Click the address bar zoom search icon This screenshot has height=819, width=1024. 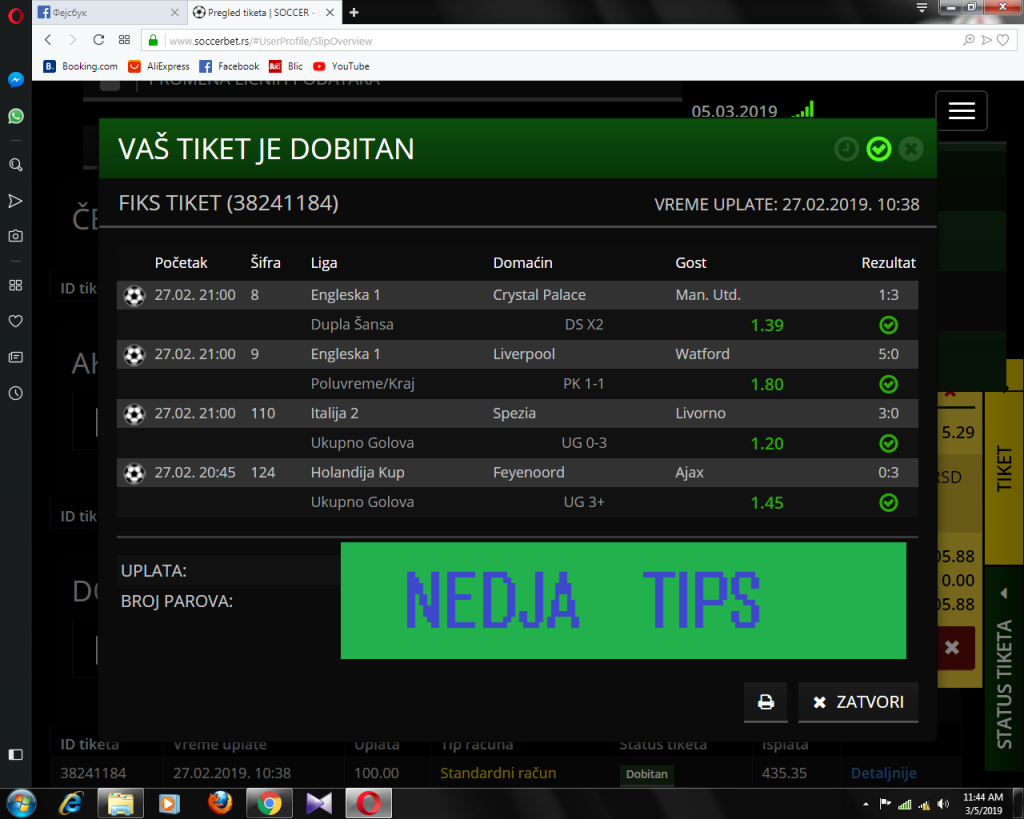[x=968, y=40]
